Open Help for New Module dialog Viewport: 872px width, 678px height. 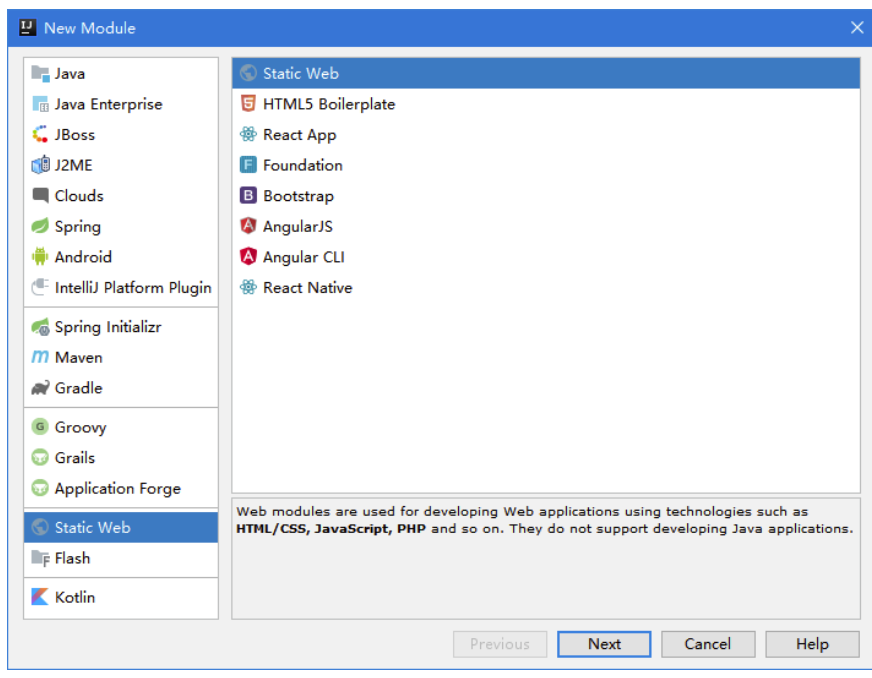pyautogui.click(x=812, y=644)
